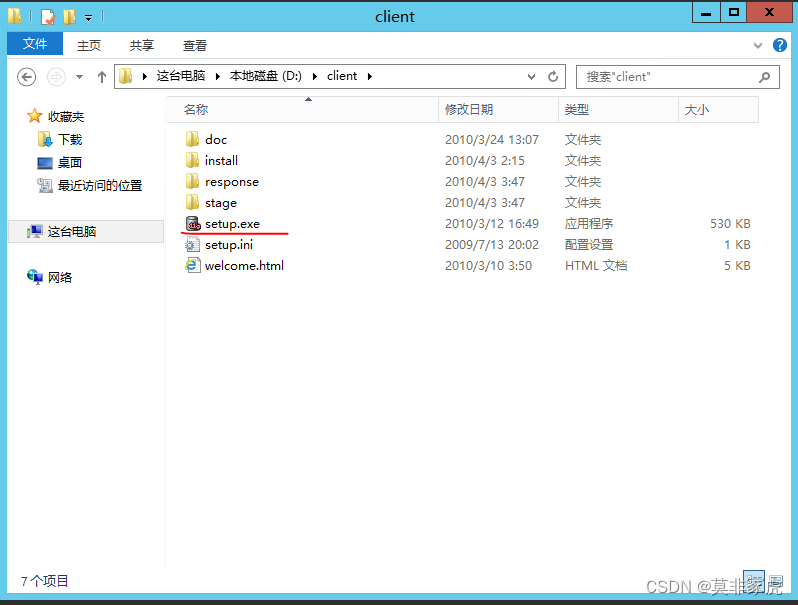Select the doc folder icon
The width and height of the screenshot is (798, 605).
coord(192,139)
